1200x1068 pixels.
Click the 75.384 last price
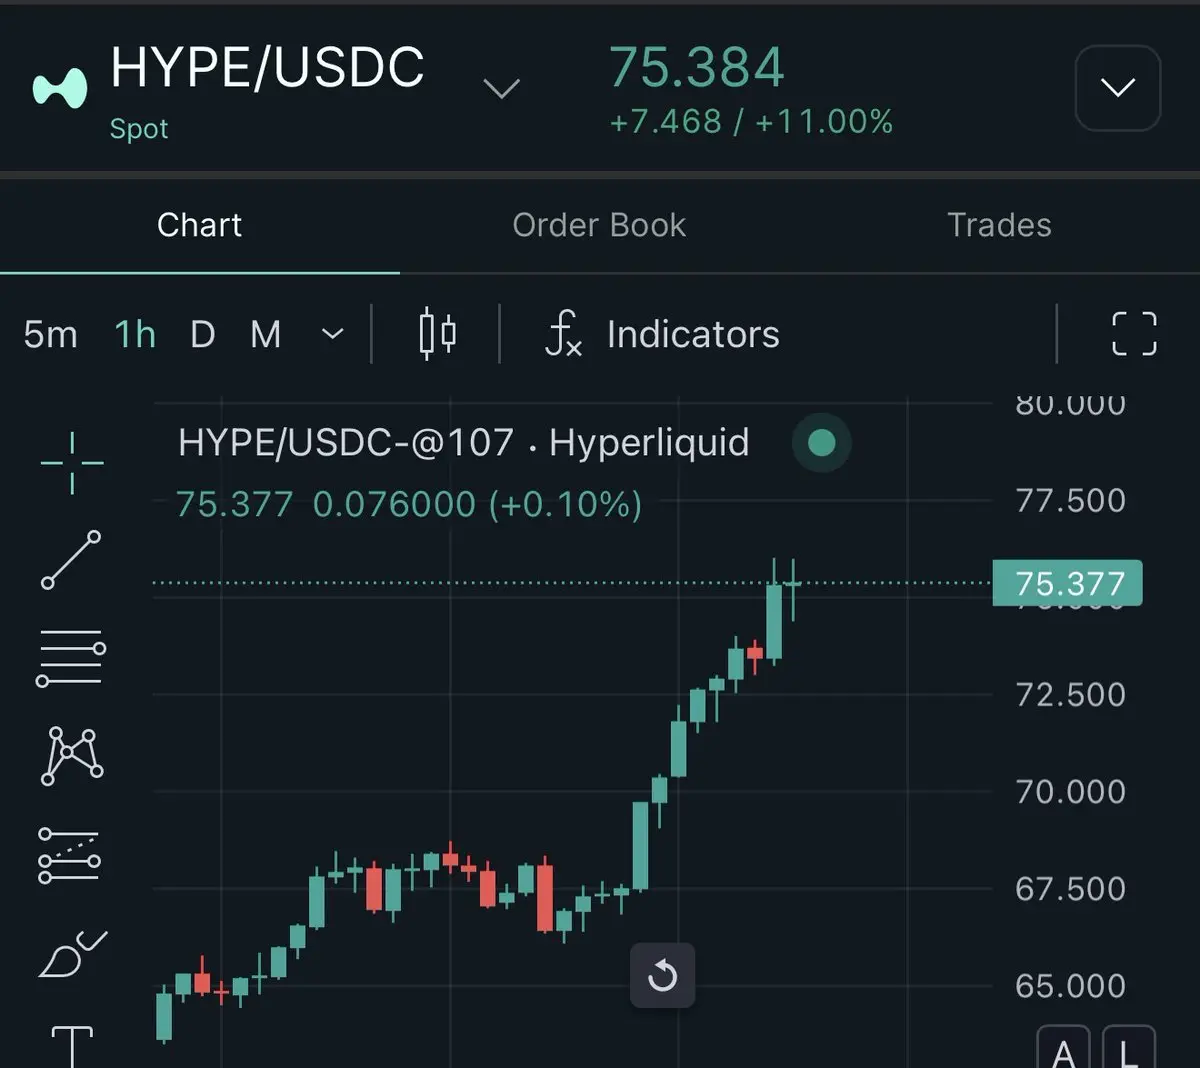point(697,68)
